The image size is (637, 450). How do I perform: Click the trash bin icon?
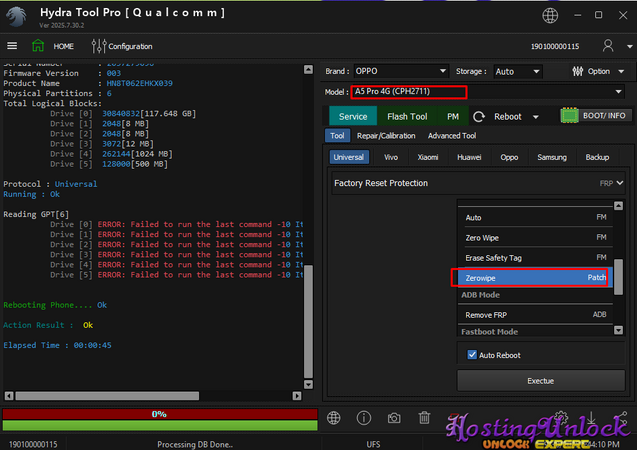pos(424,418)
